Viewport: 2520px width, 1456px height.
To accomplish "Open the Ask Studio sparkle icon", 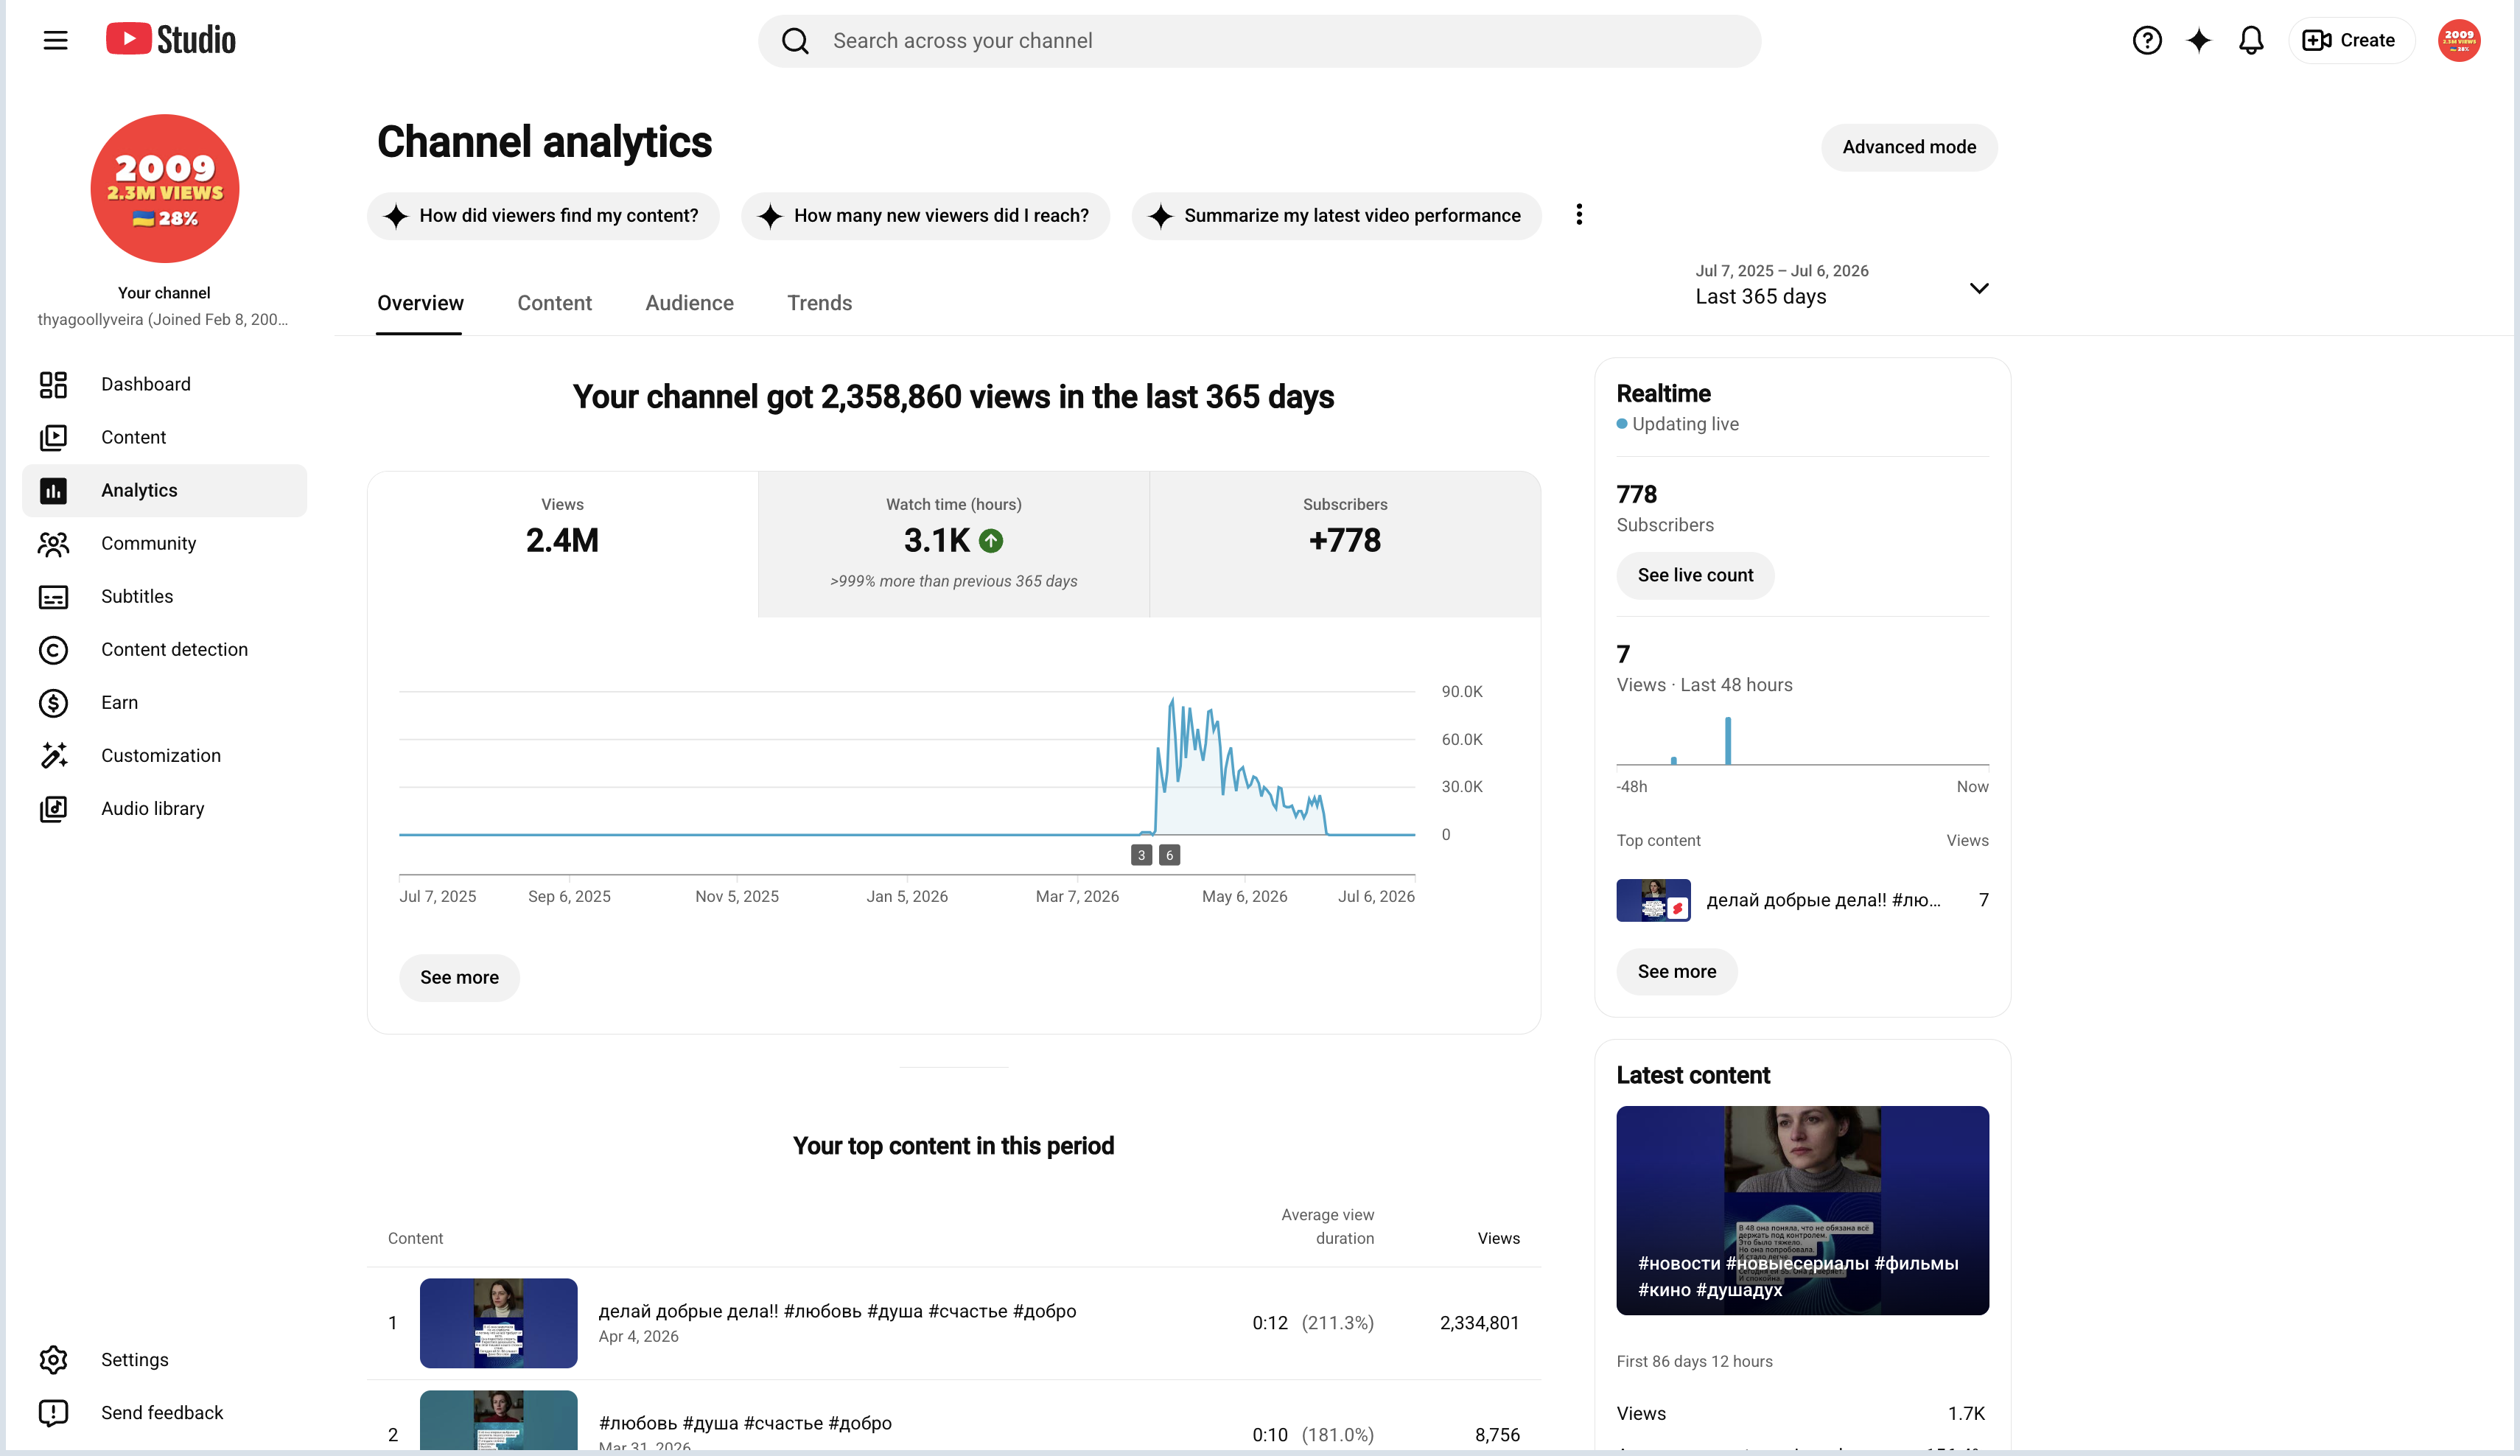I will (x=2198, y=40).
